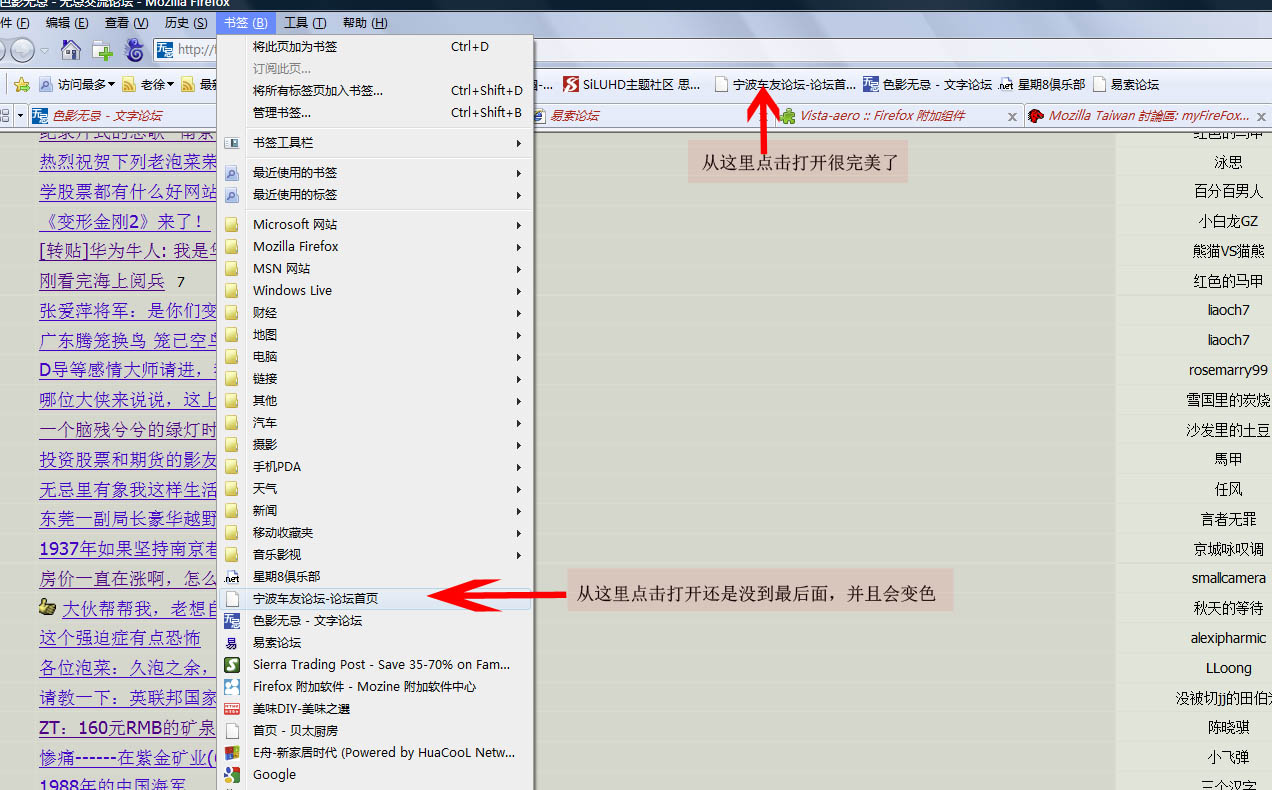
Task: Click the Home toolbar icon
Action: [x=70, y=49]
